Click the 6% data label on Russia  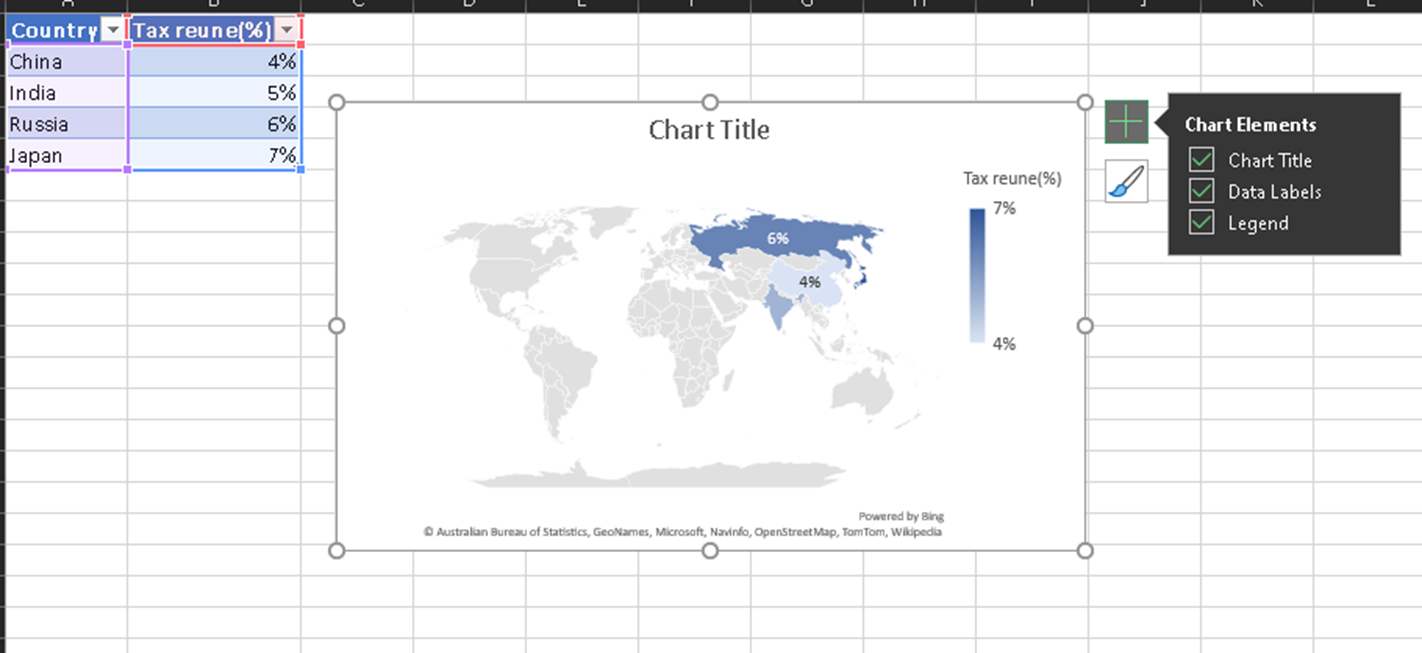click(777, 239)
